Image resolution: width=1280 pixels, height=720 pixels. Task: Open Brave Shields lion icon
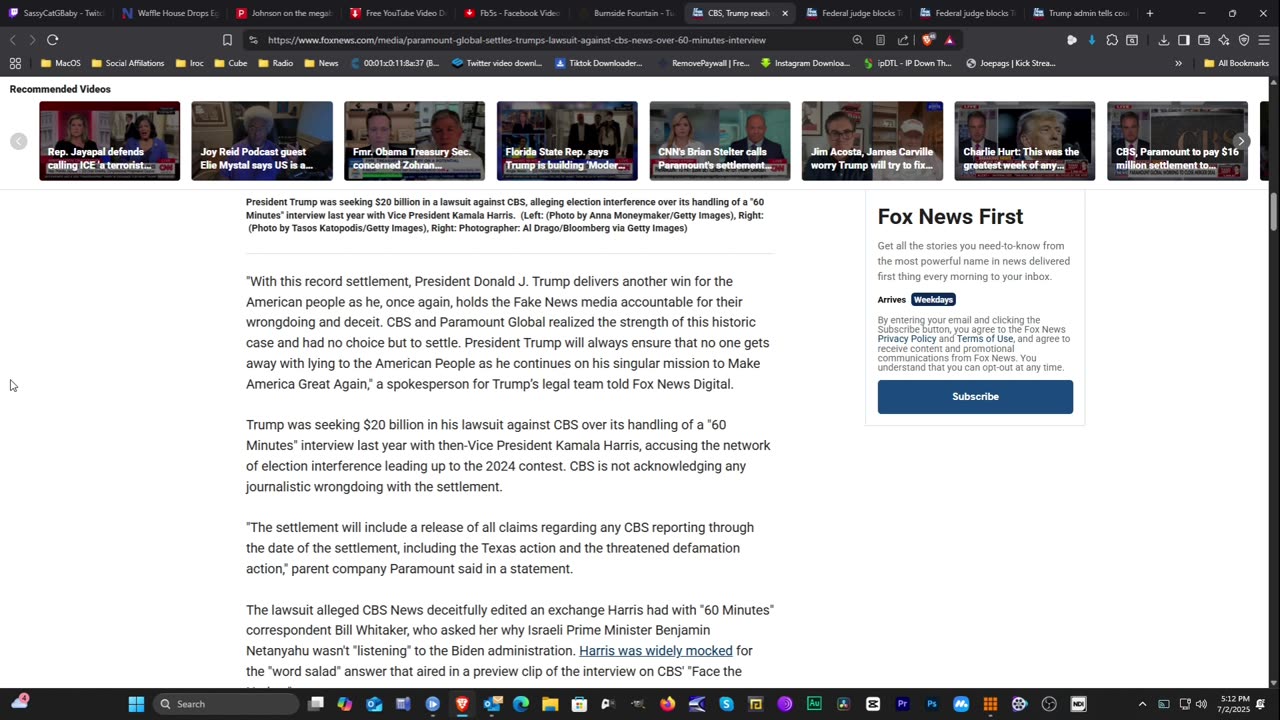coord(928,40)
